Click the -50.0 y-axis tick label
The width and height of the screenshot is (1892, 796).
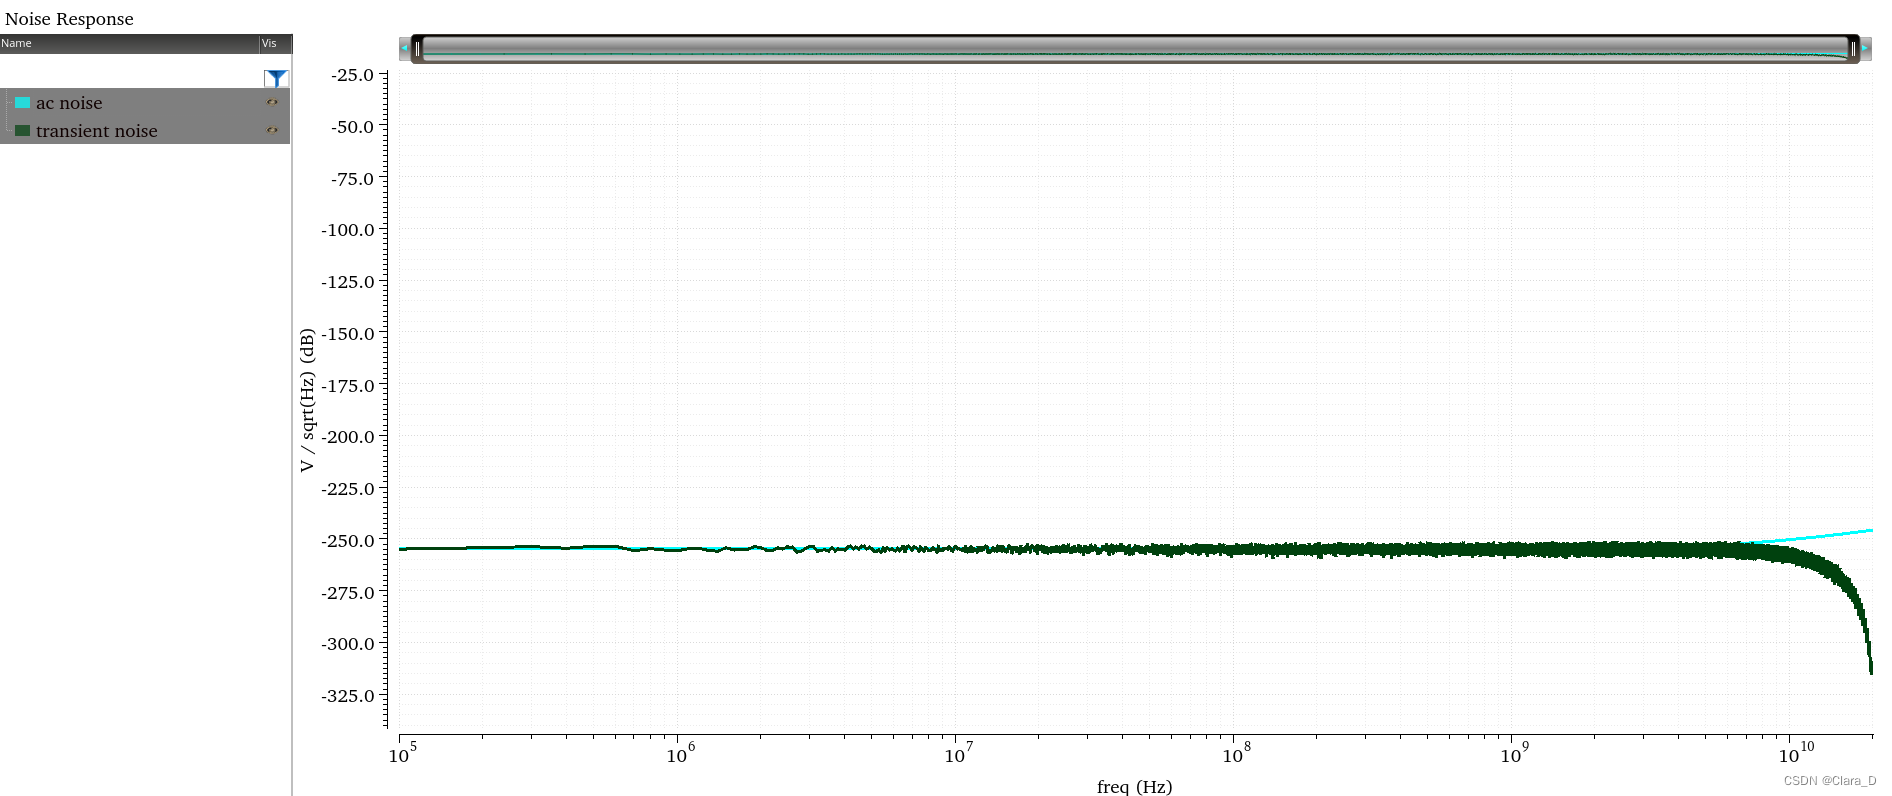coord(352,127)
